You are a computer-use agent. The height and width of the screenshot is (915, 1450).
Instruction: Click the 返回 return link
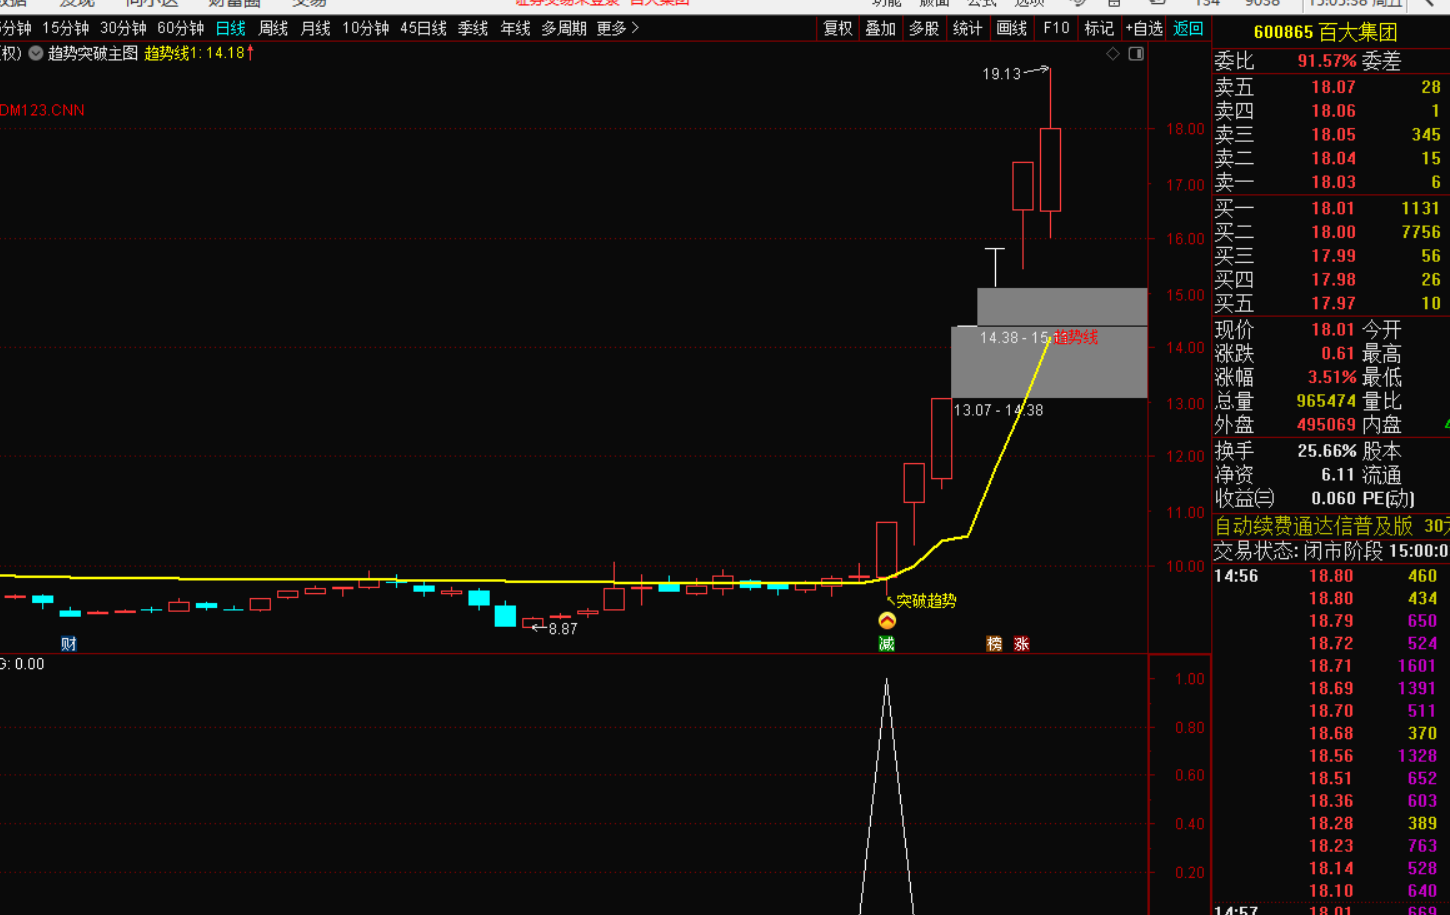click(1188, 28)
